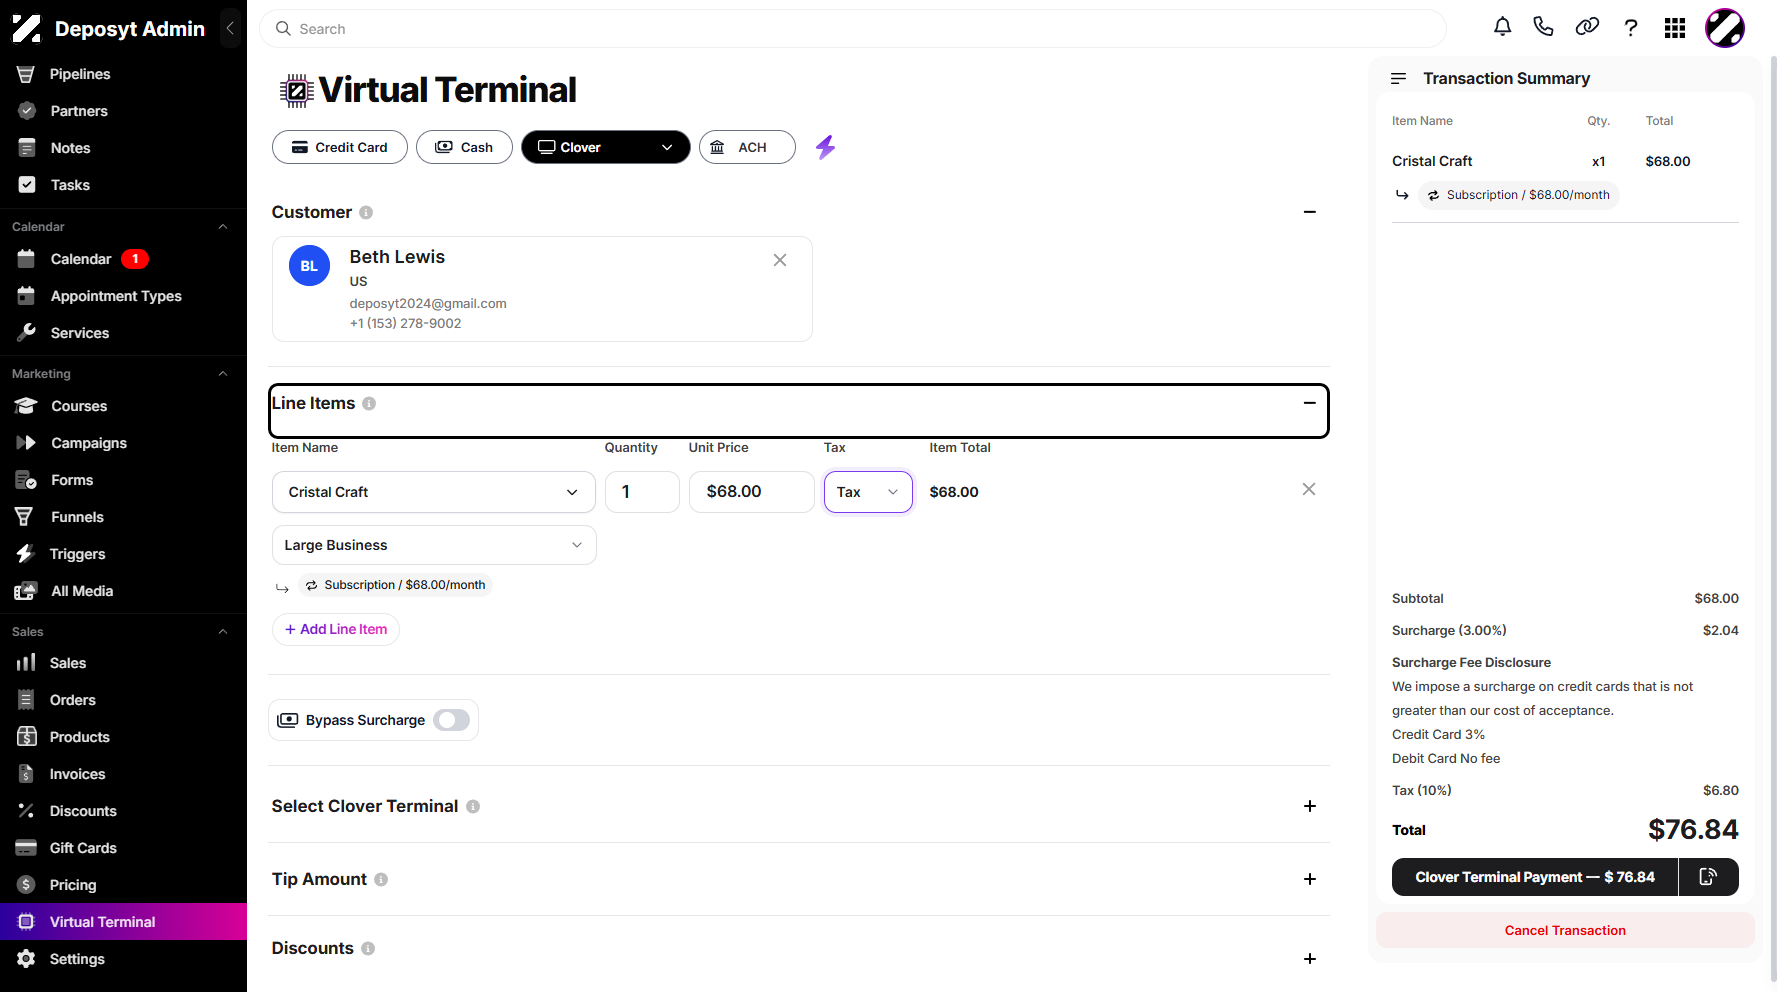Open Pipelines in sidebar
Viewport: 1777px width, 992px height.
(x=80, y=74)
